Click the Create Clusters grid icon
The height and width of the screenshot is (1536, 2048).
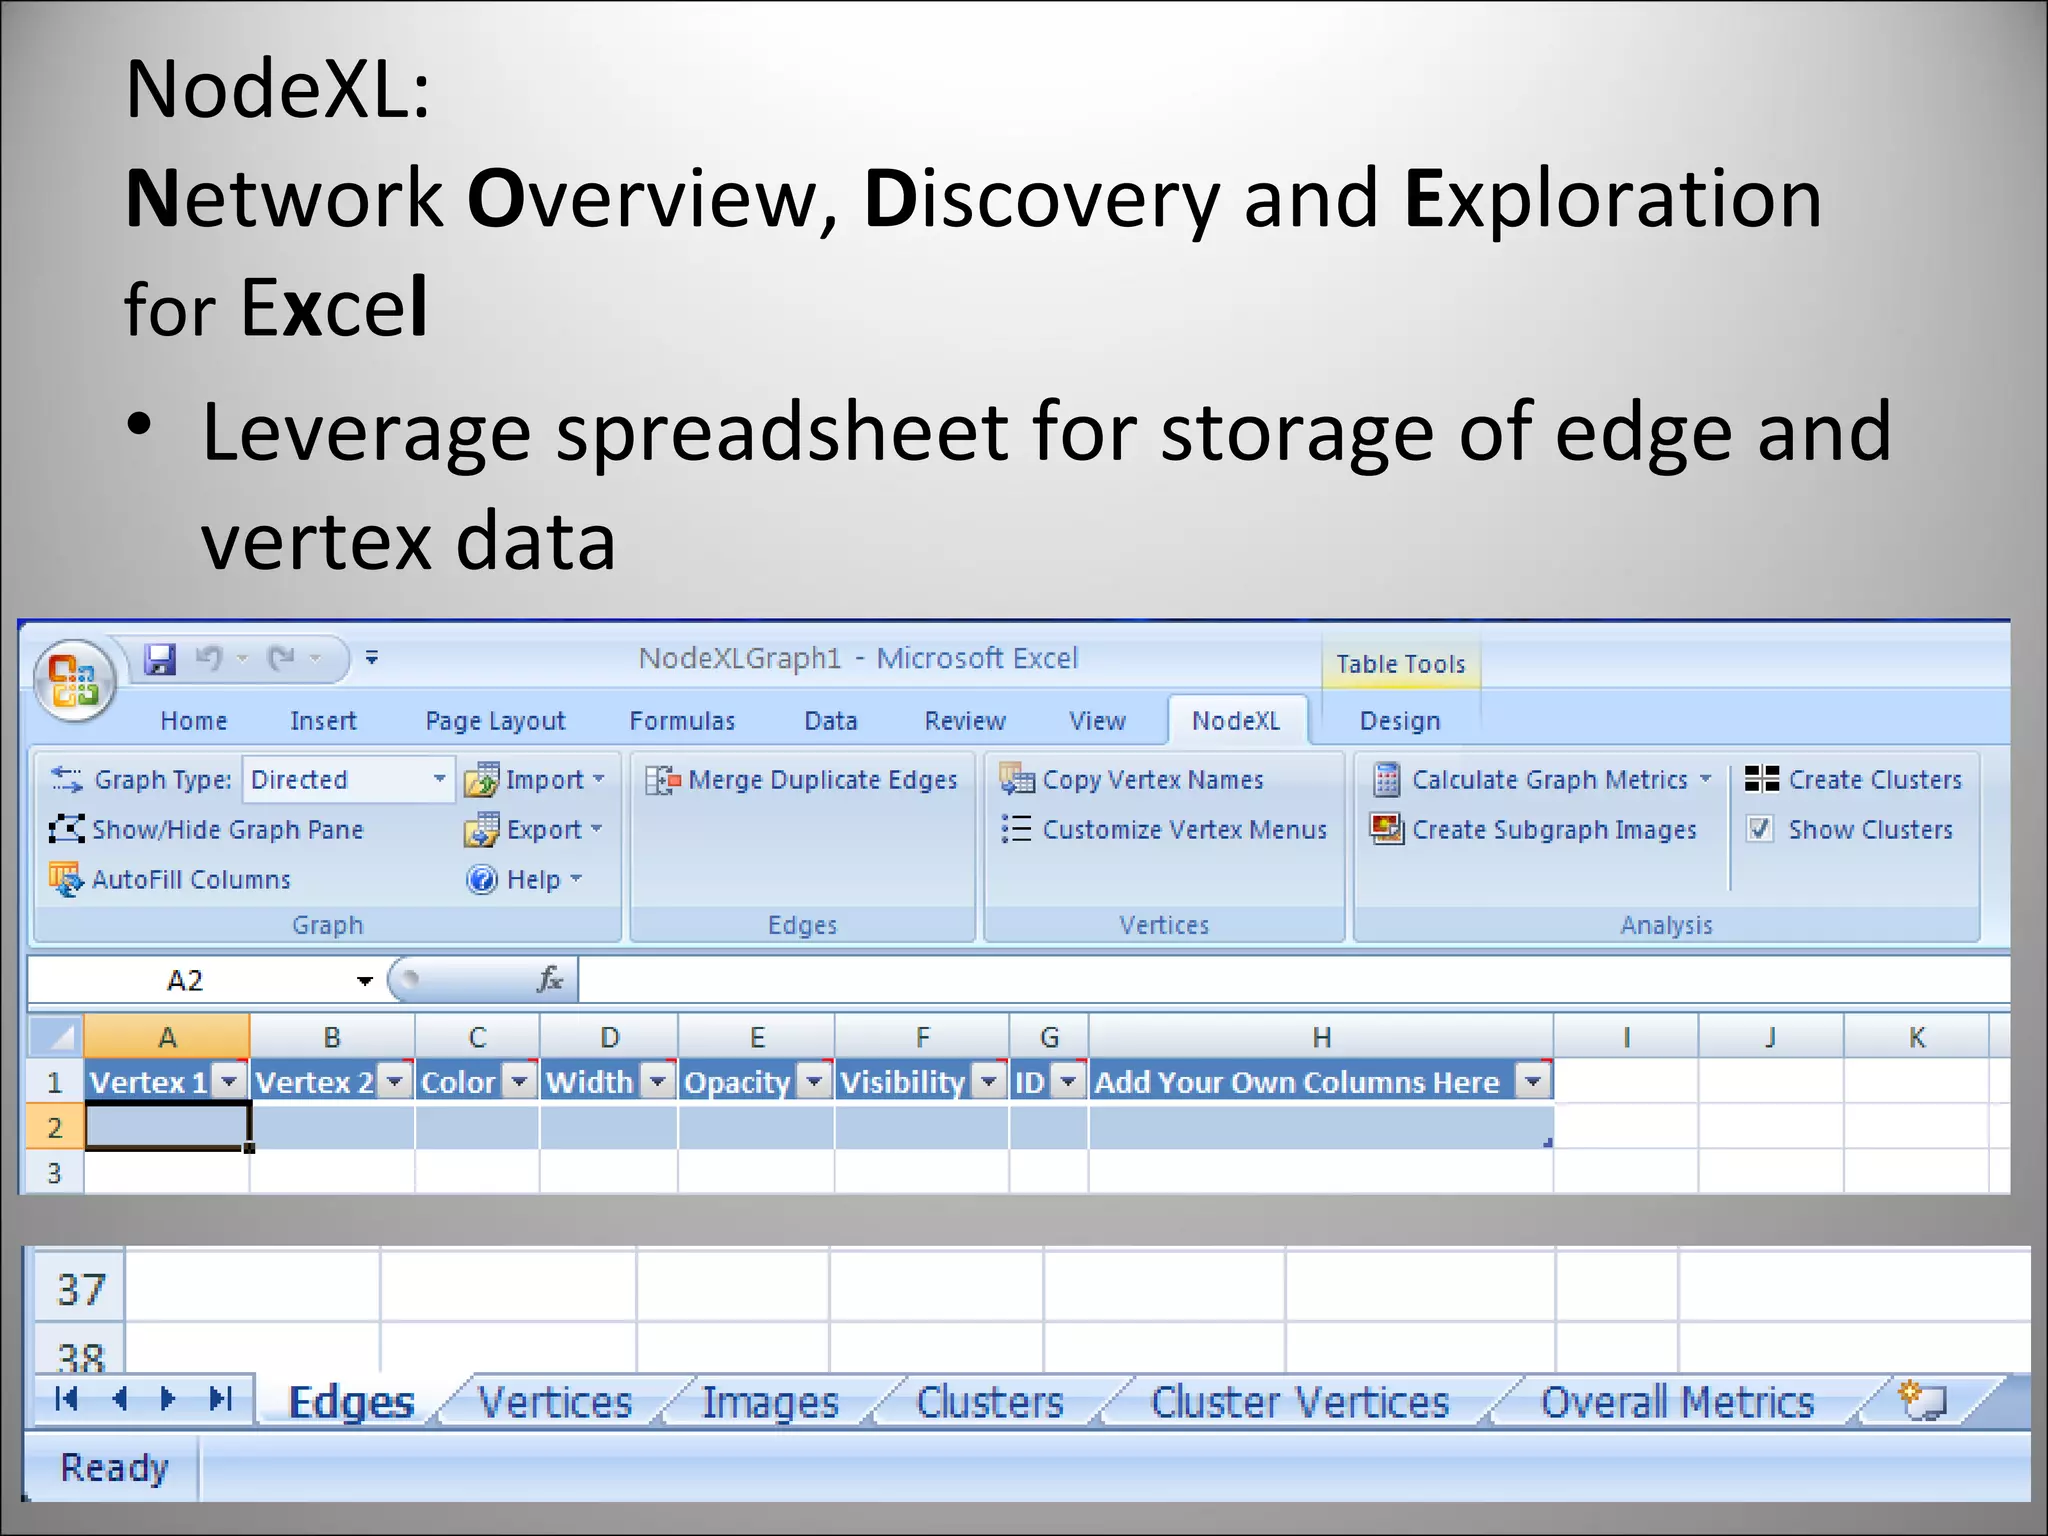tap(1762, 779)
